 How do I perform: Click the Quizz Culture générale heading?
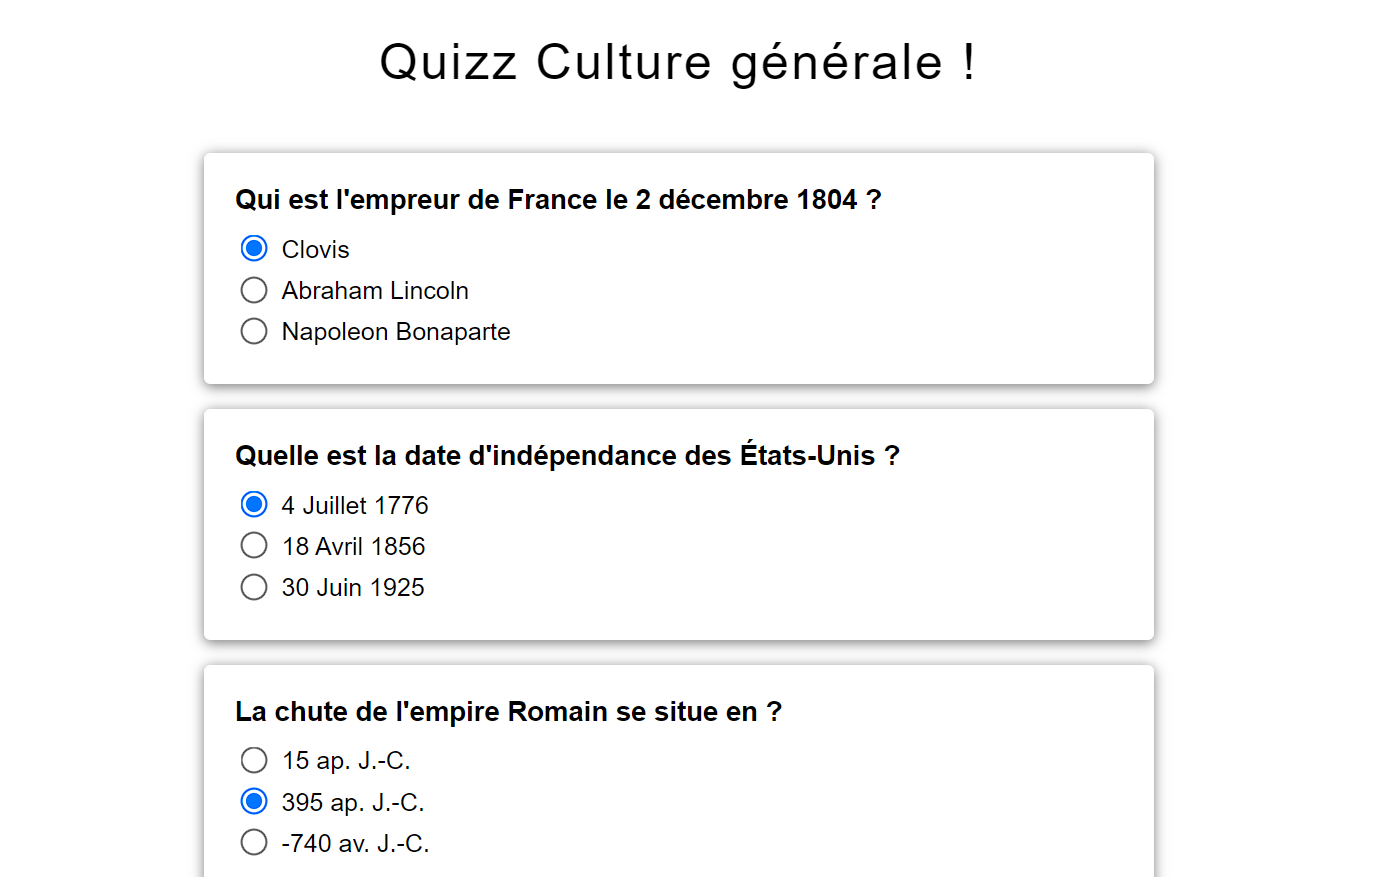coord(678,63)
